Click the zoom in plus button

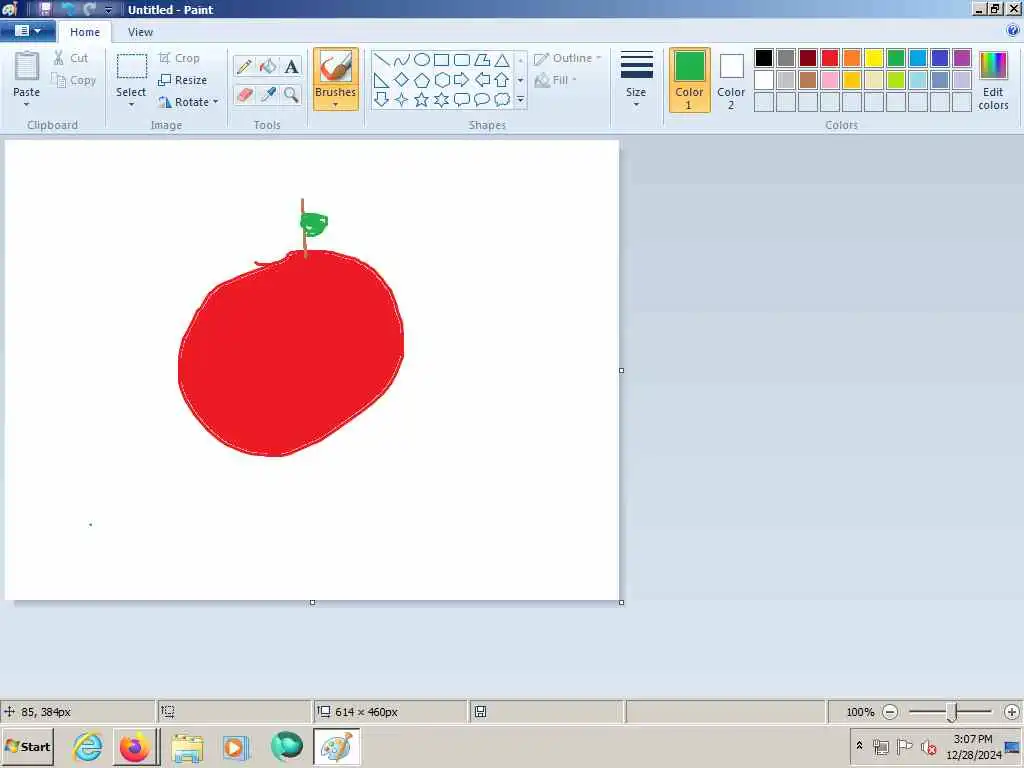click(x=1012, y=712)
